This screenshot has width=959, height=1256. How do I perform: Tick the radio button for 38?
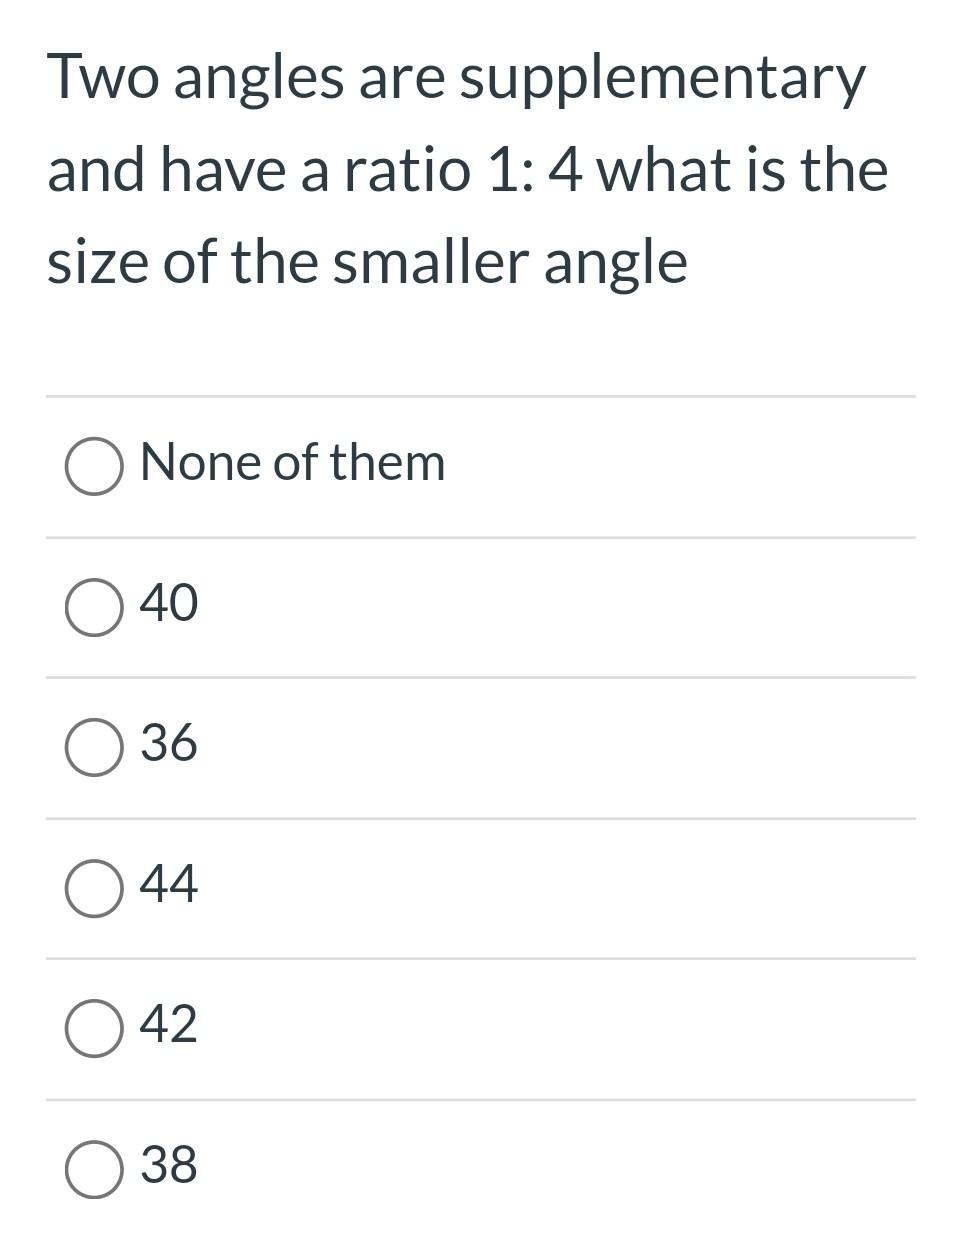pyautogui.click(x=95, y=1169)
